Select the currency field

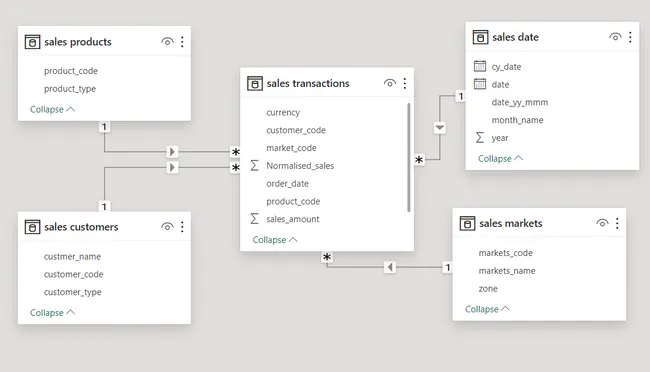[x=283, y=112]
